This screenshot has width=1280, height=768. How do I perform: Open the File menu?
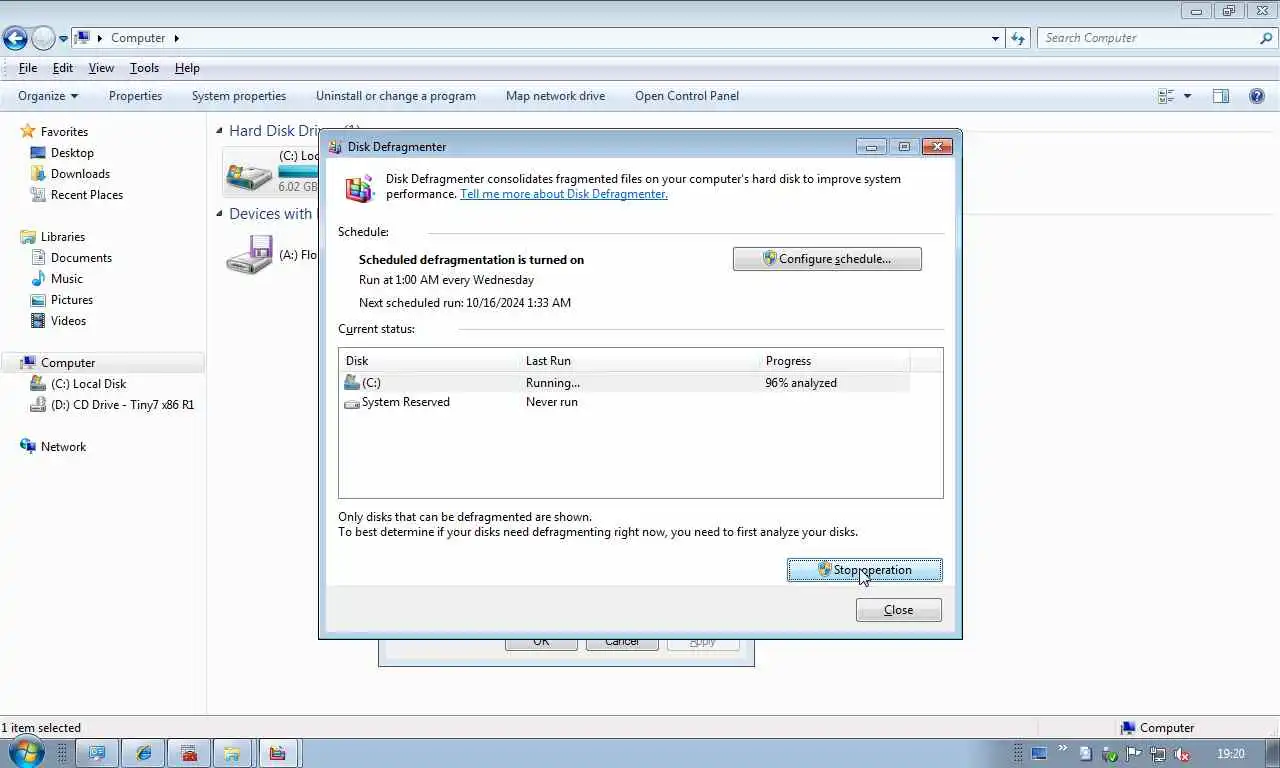point(28,68)
